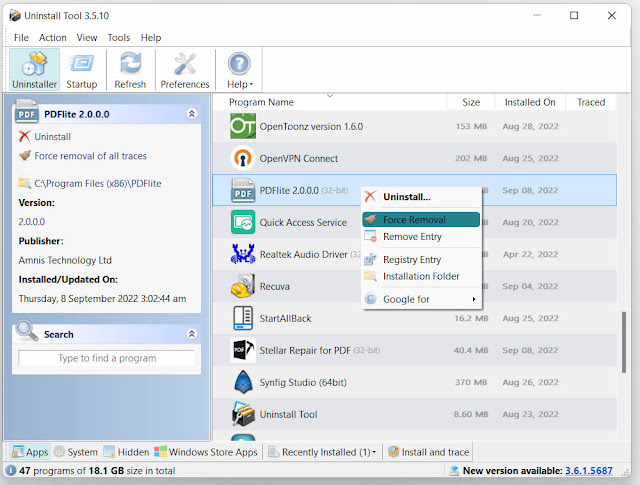Select the Synfig Studio (64bit) row text

(x=303, y=383)
